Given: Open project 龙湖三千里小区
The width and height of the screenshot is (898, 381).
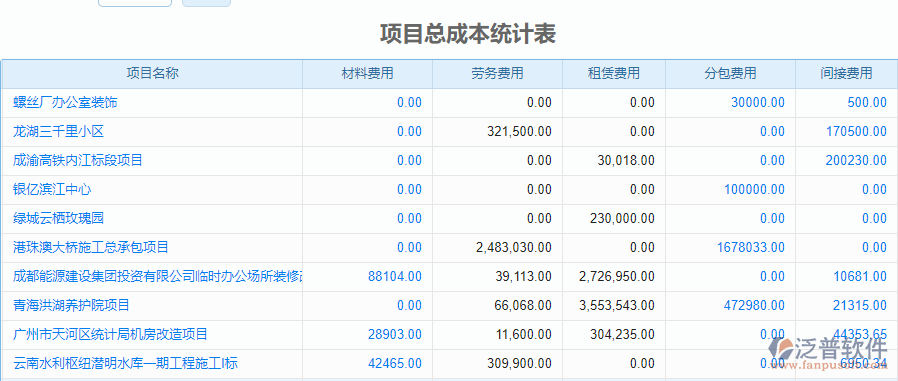Looking at the screenshot, I should 58,132.
